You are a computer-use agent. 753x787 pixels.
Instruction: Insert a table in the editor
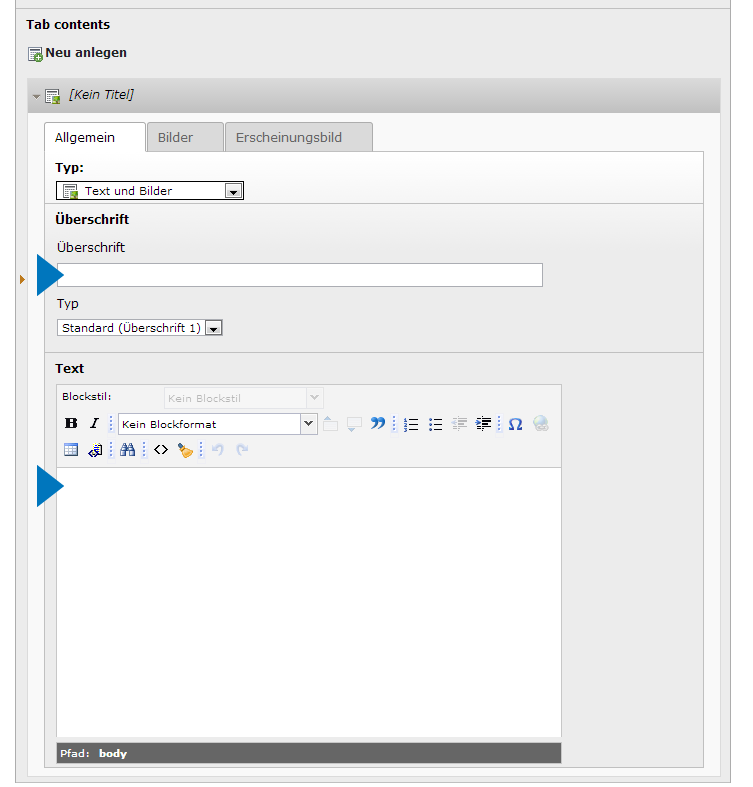pos(71,450)
